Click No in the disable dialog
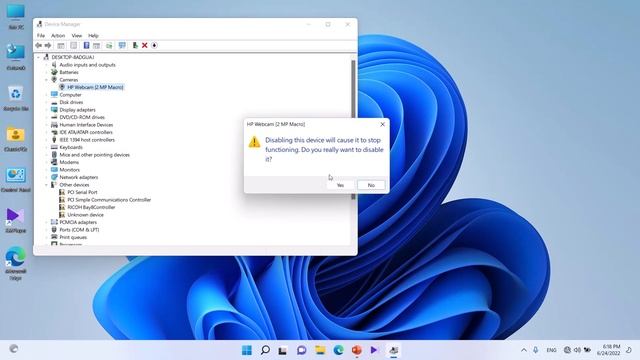Viewport: 640px width, 360px height. click(371, 185)
